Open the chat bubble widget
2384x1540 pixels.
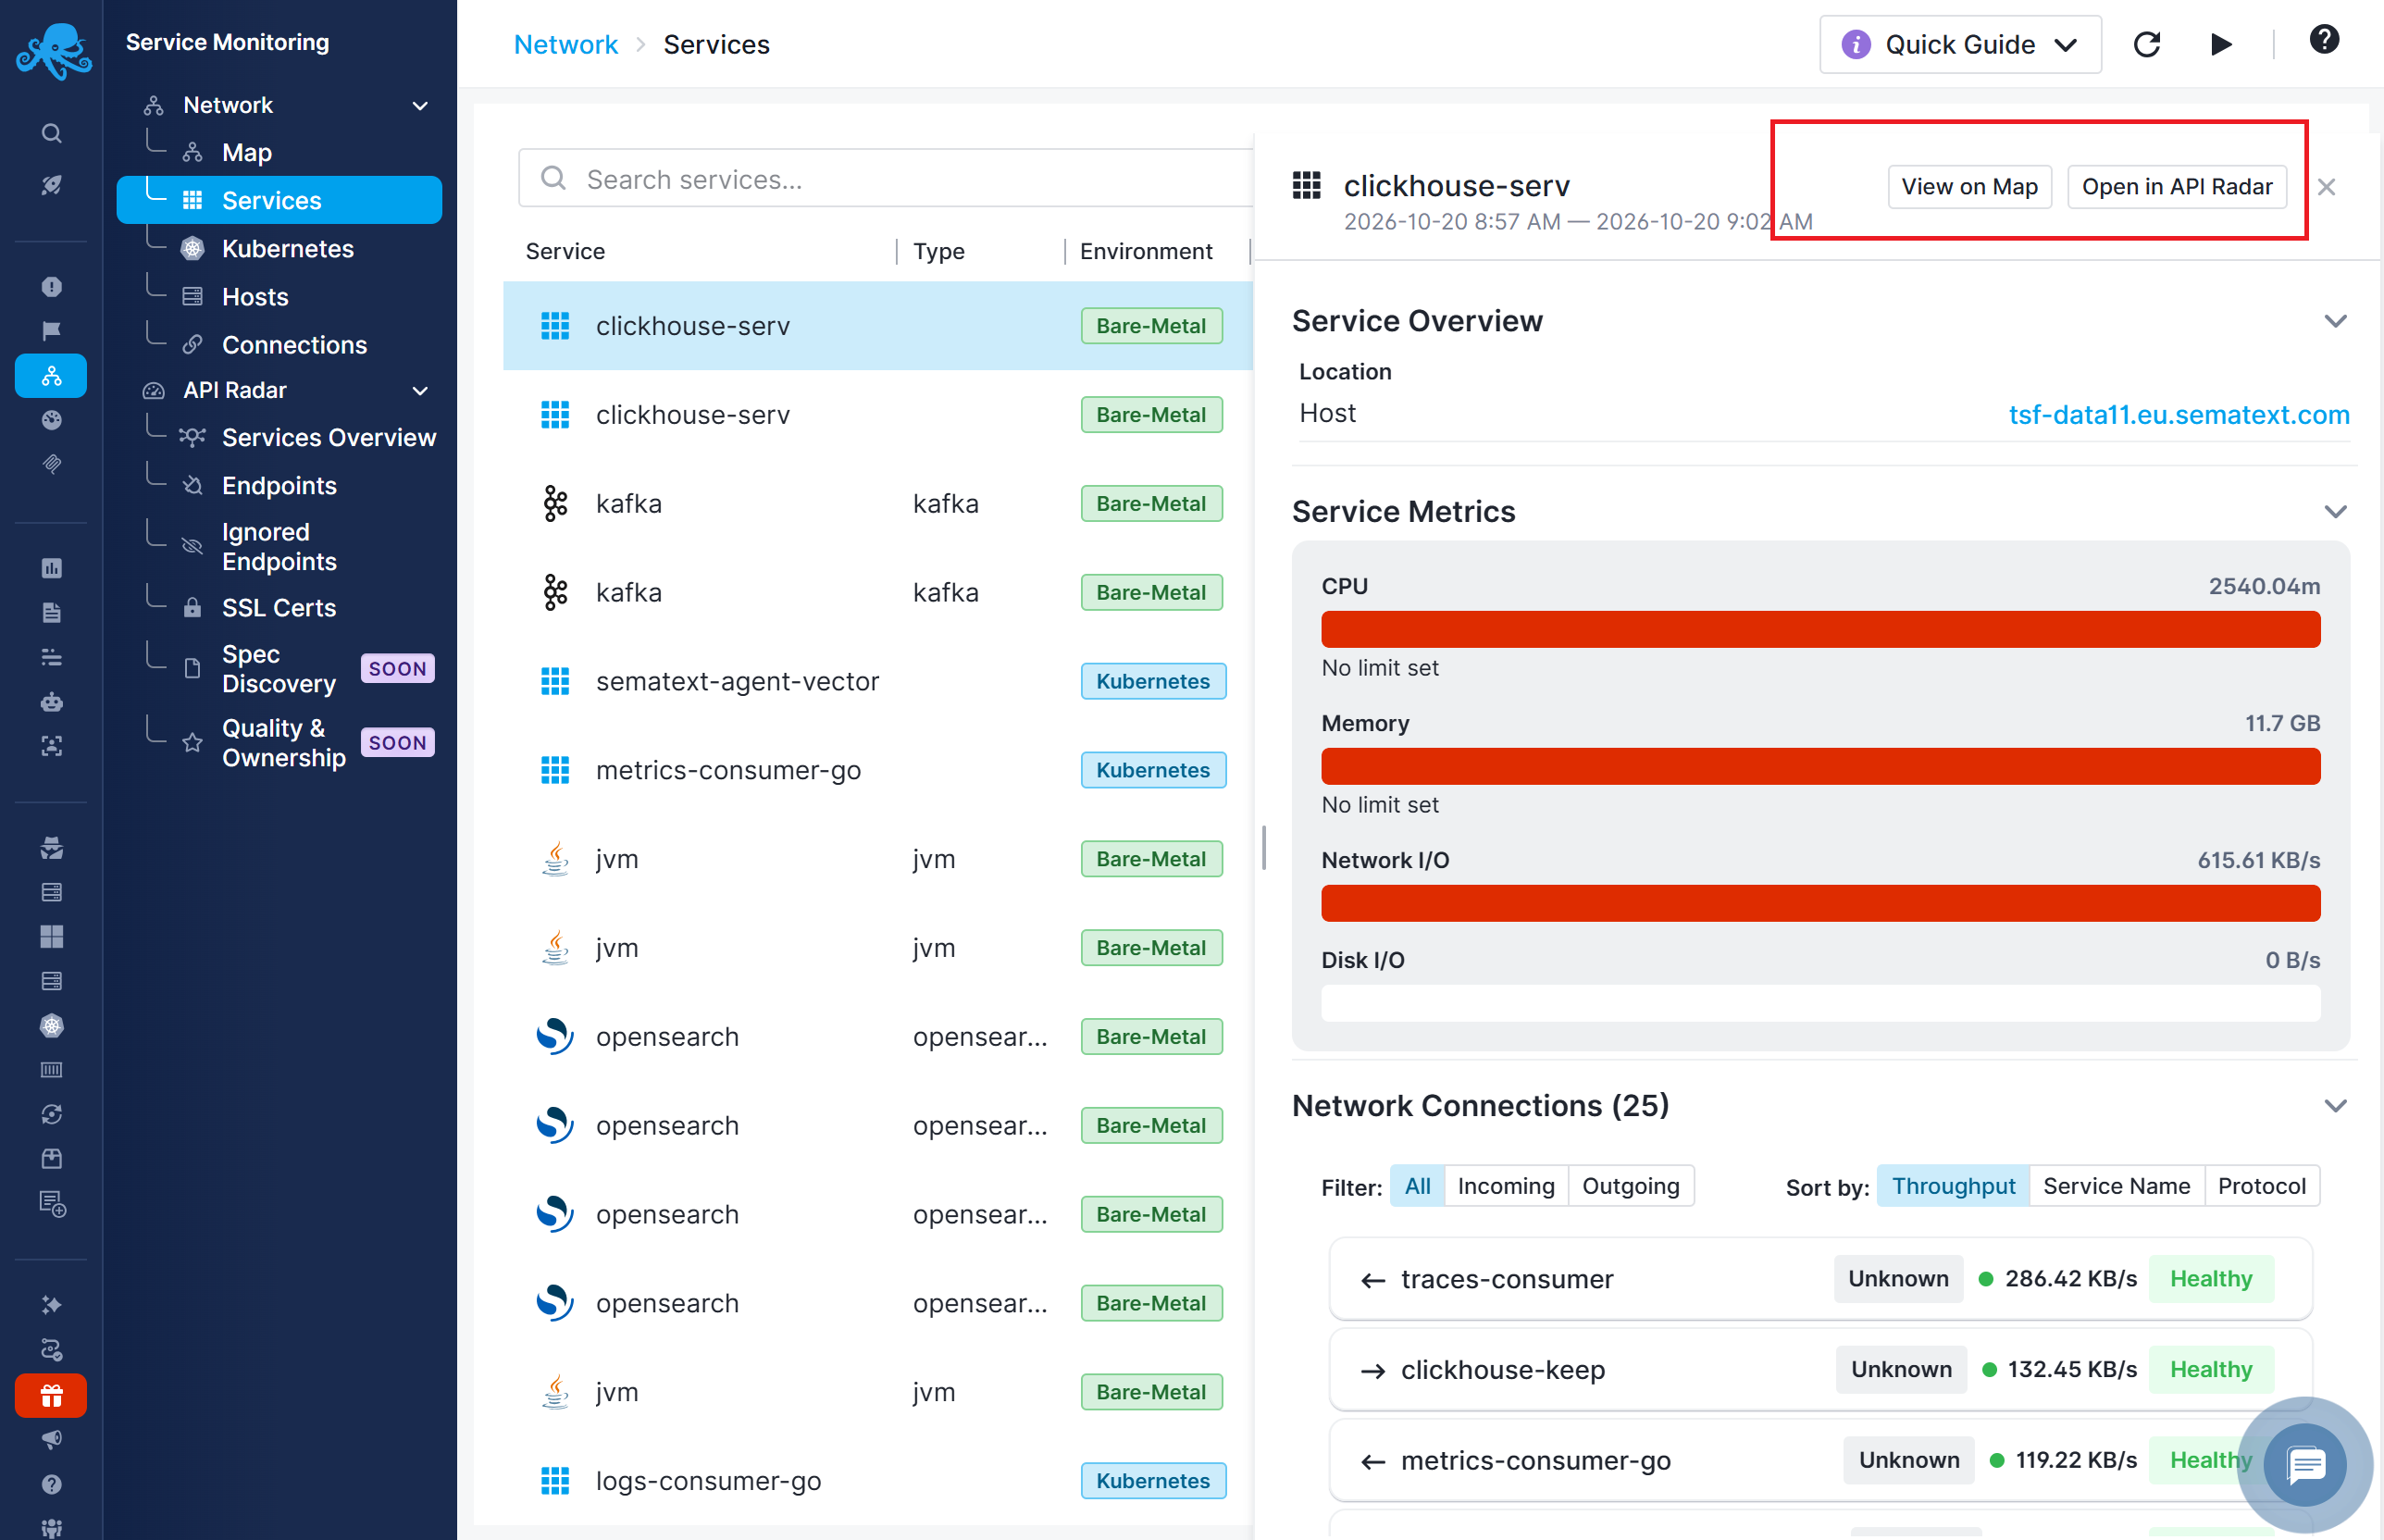pyautogui.click(x=2305, y=1465)
